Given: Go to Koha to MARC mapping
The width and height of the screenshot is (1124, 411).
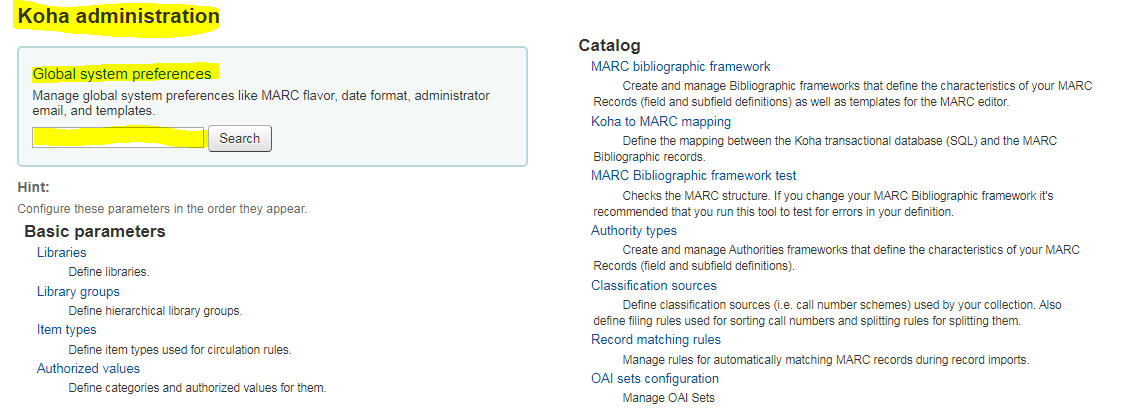Looking at the screenshot, I should [660, 122].
